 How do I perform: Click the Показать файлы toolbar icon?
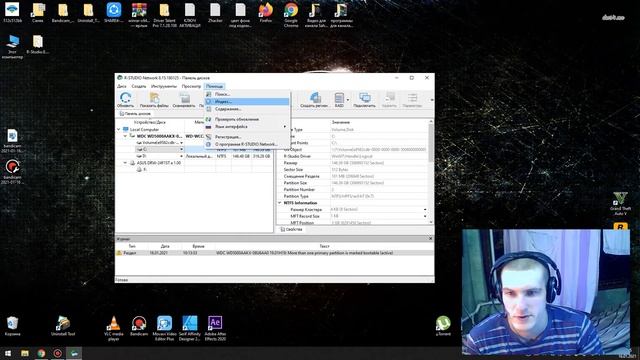pos(154,100)
